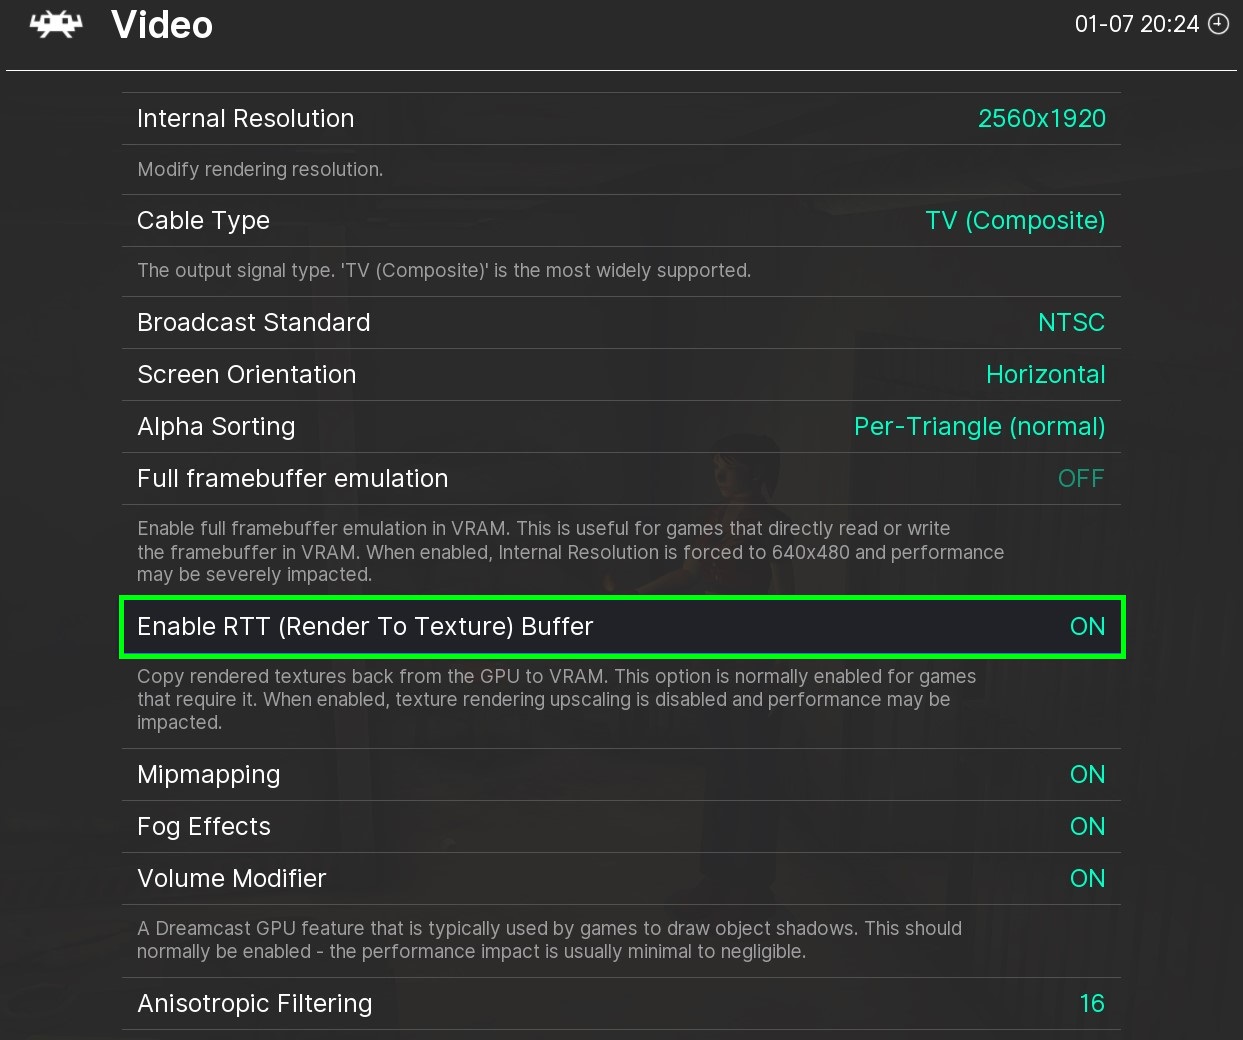Toggle the Volume Modifier ON value
Viewport: 1243px width, 1040px height.
coord(1087,879)
